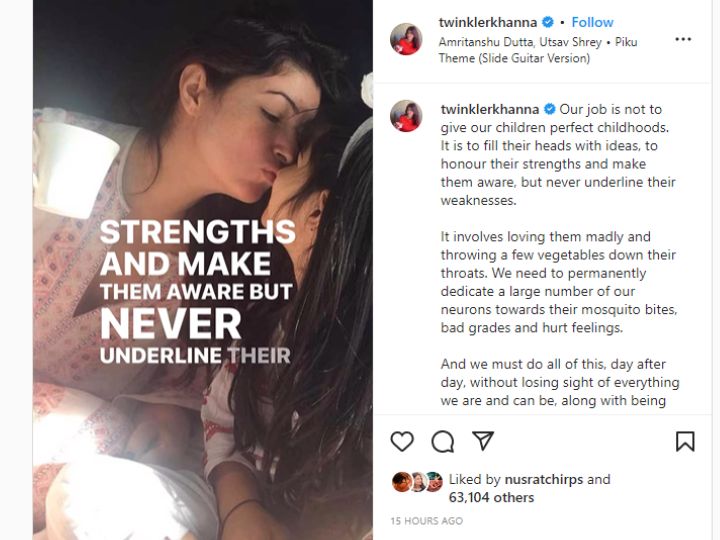Follow twinklerkhanna's account
The image size is (720, 540).
pyautogui.click(x=592, y=22)
